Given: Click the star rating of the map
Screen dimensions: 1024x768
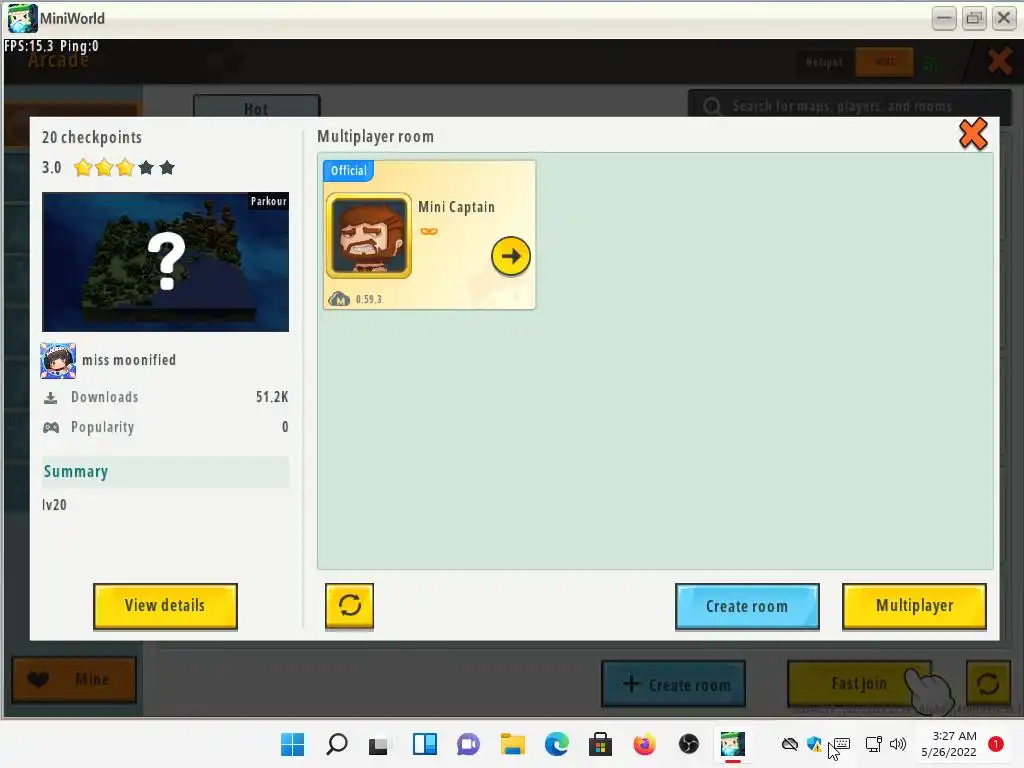Looking at the screenshot, I should click(124, 168).
